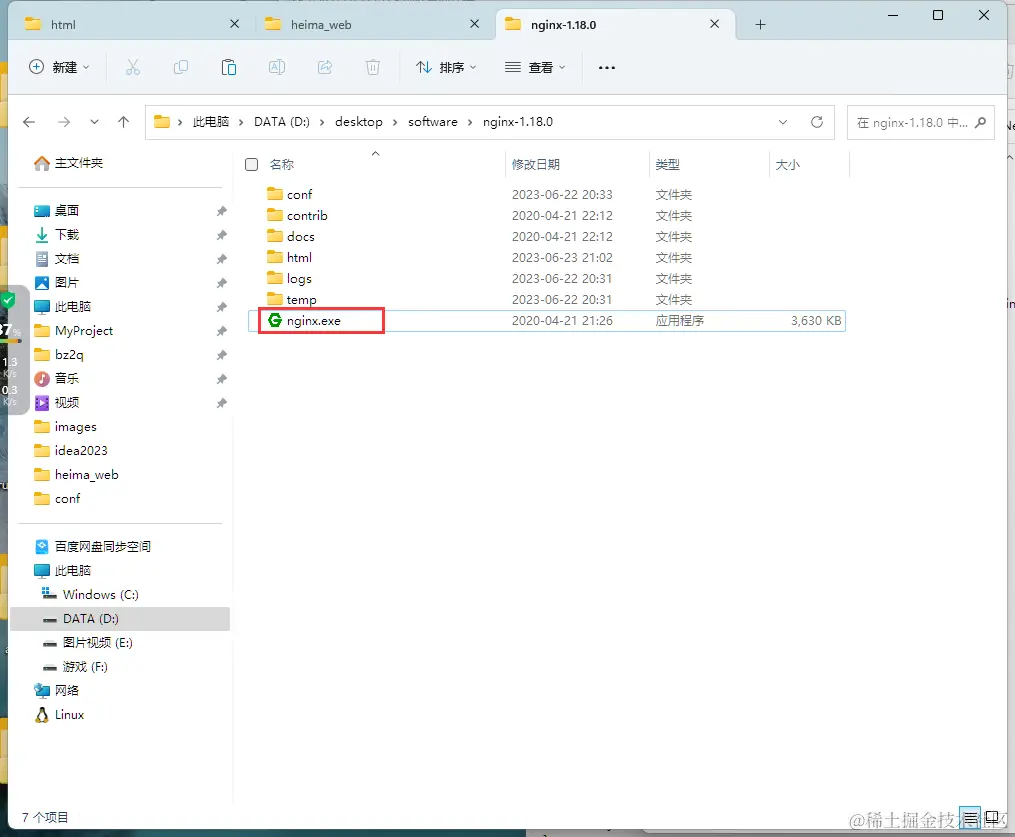The image size is (1015, 837).
Task: Toggle the select-all checkbox beside 名称
Action: (252, 164)
